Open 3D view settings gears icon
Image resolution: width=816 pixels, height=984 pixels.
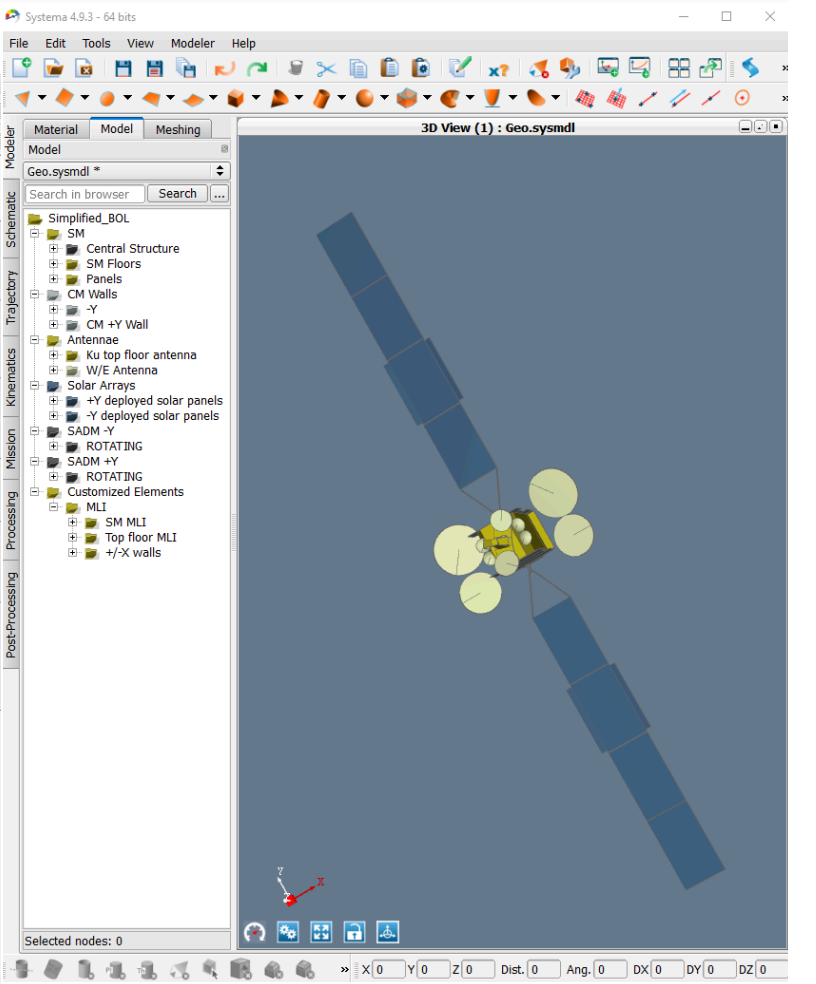click(x=288, y=932)
